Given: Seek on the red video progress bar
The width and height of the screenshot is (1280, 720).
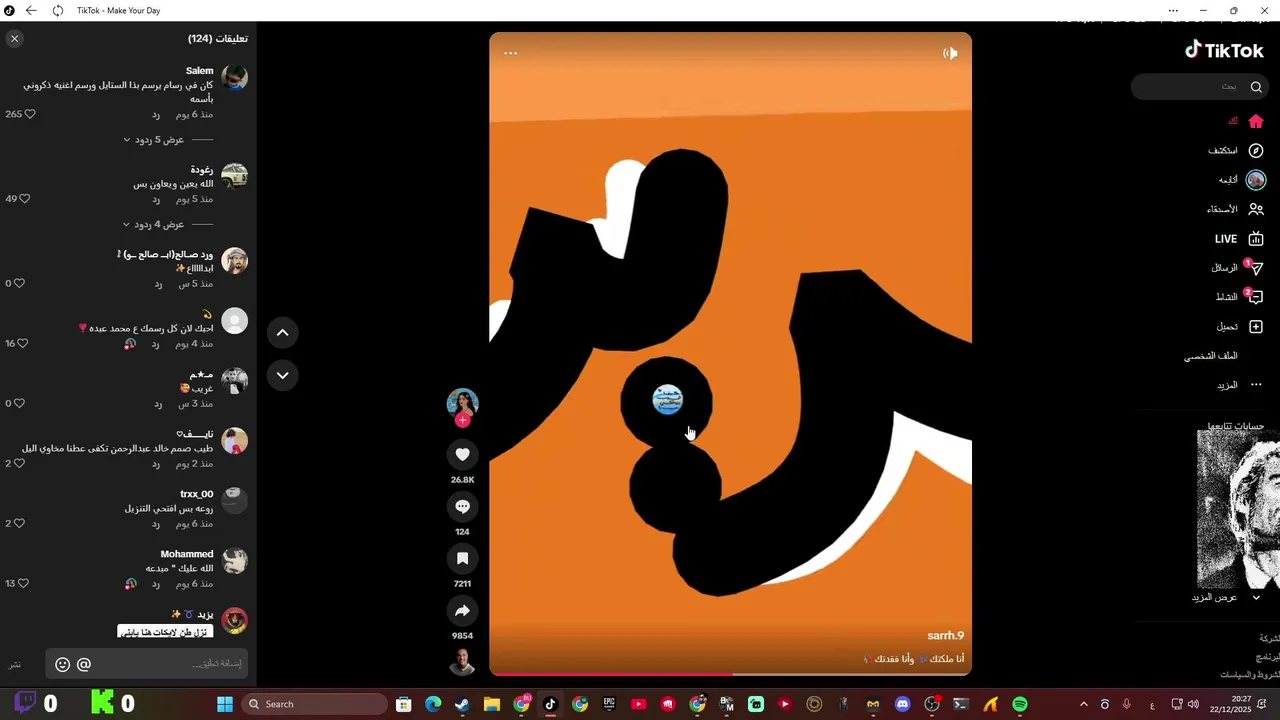Looking at the screenshot, I should 730,674.
